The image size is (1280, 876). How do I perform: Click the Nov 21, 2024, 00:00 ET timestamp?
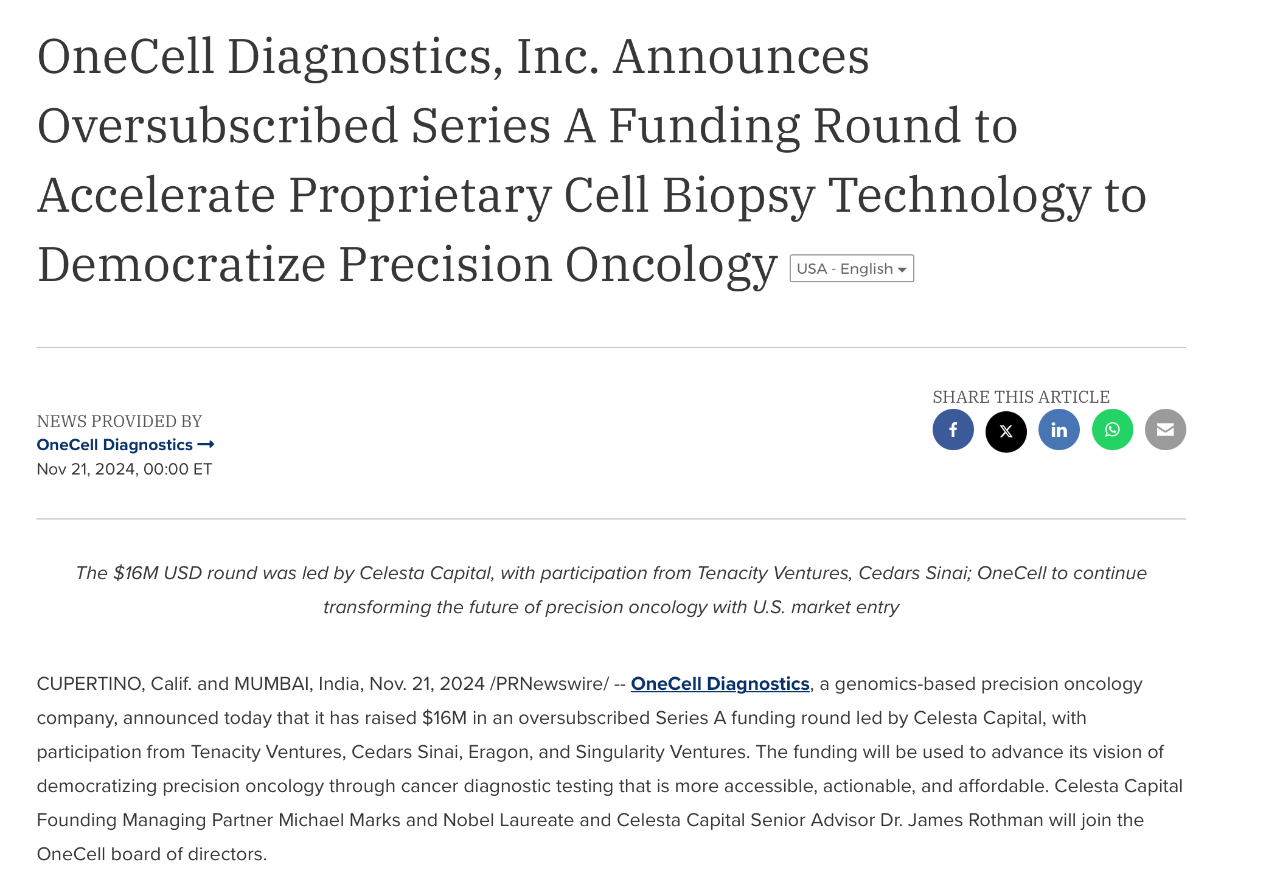tap(124, 469)
